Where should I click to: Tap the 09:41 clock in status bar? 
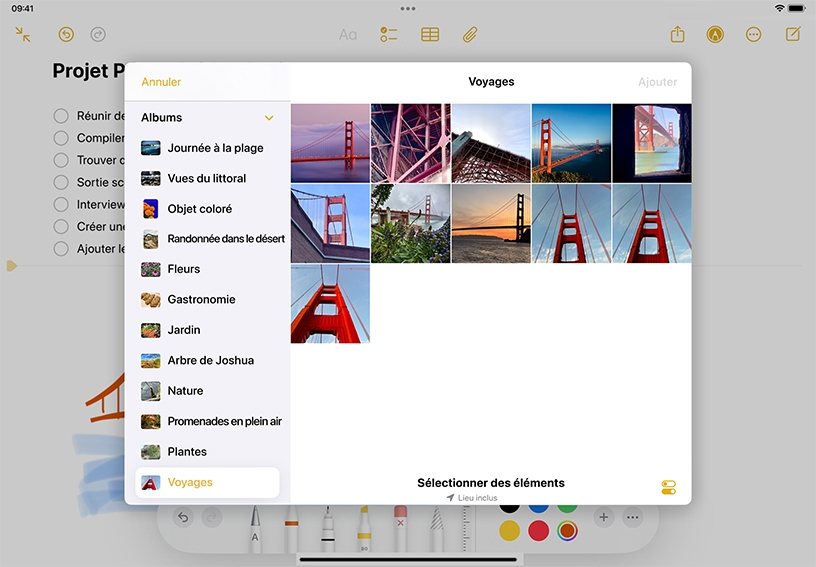point(22,8)
